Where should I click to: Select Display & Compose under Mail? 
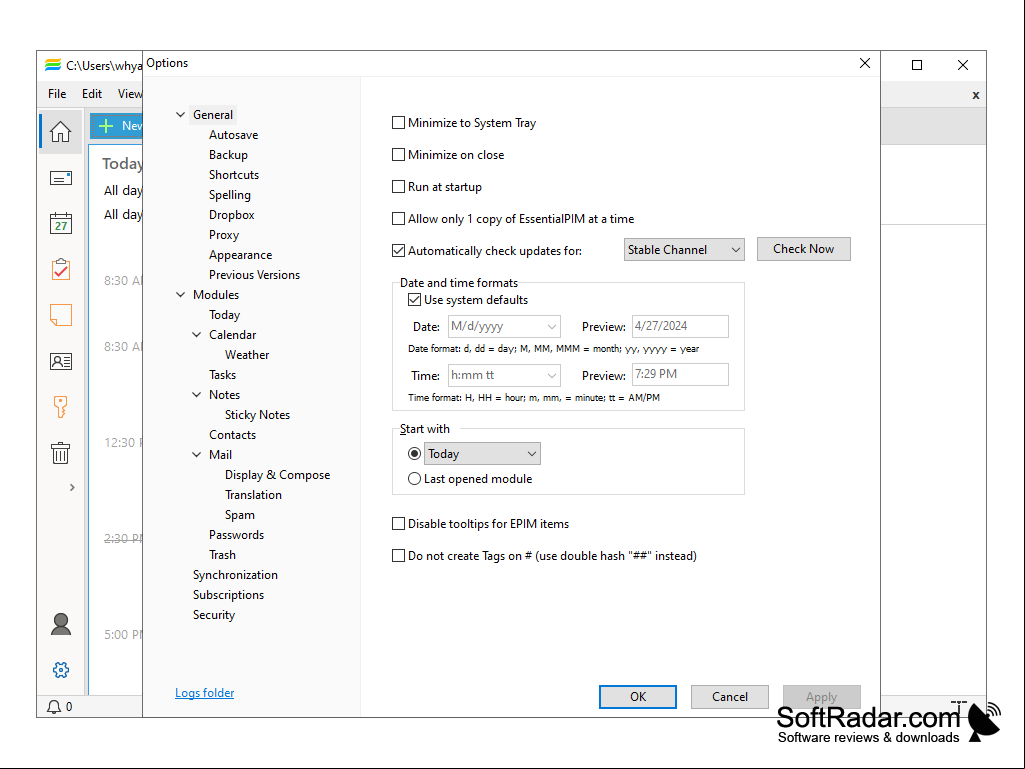277,475
